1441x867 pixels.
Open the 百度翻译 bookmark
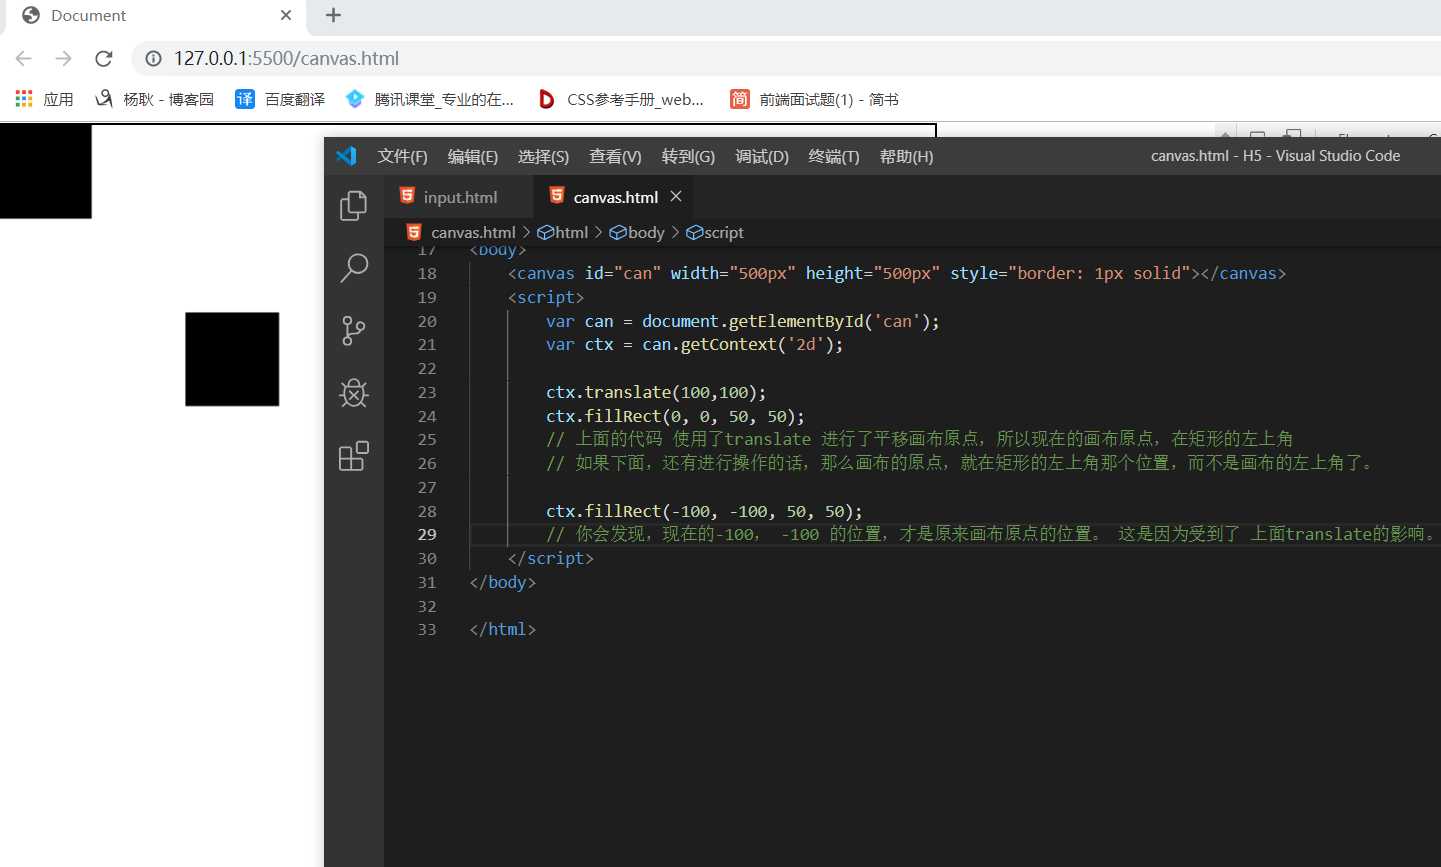point(280,99)
